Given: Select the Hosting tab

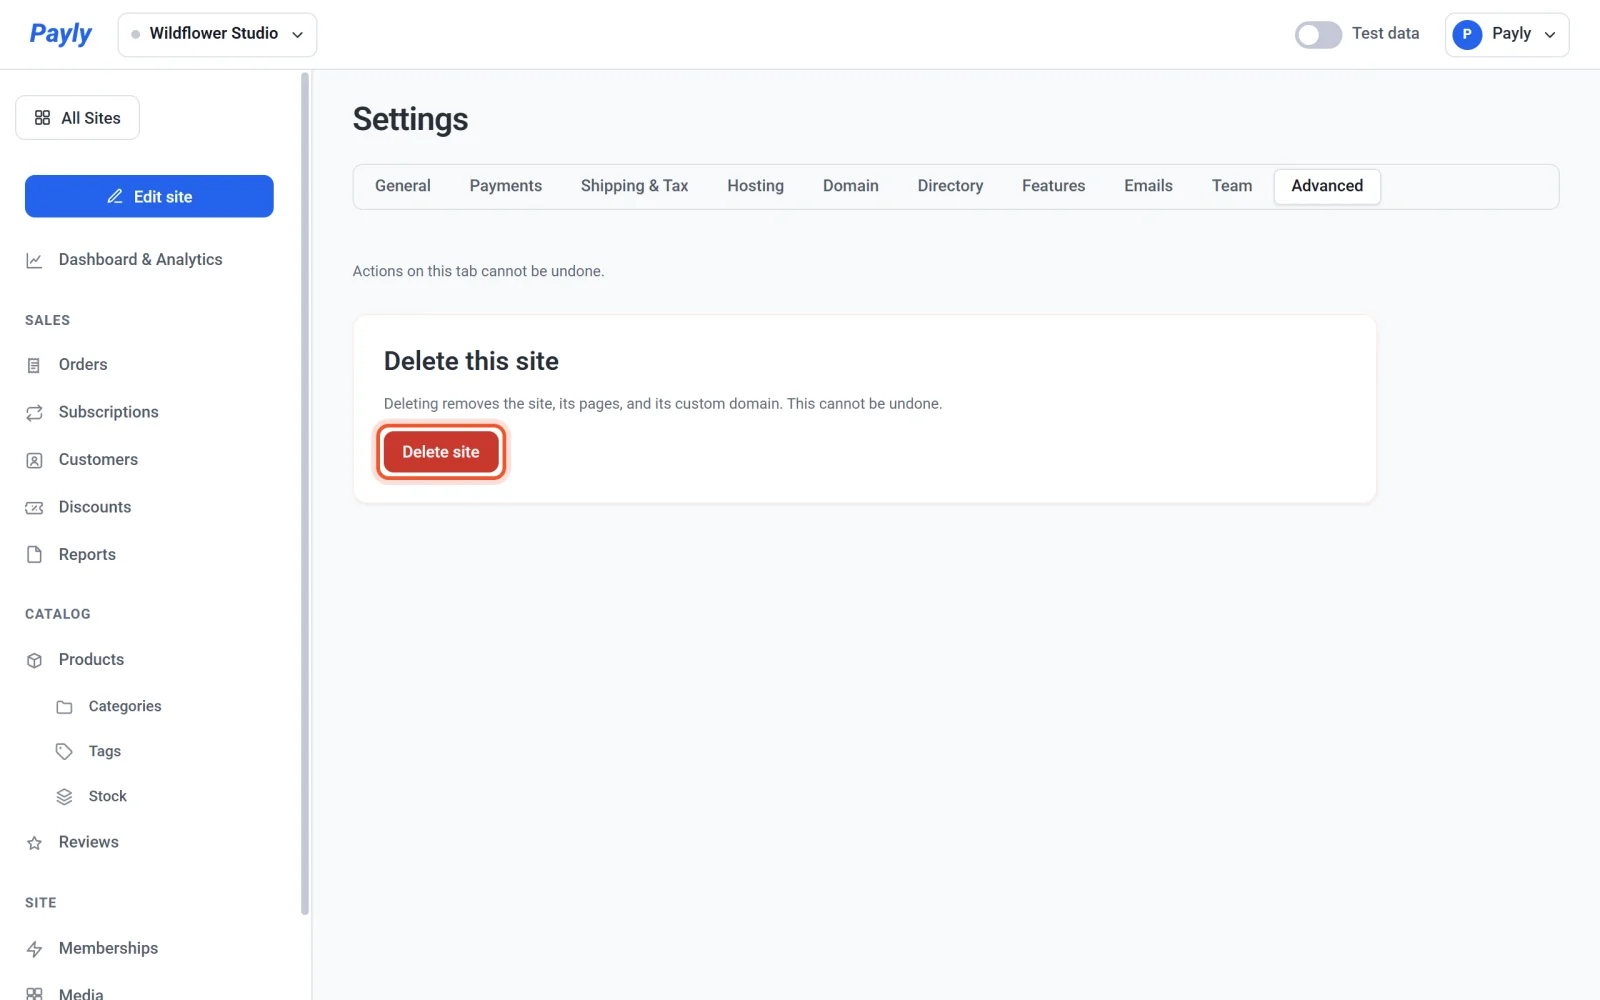Looking at the screenshot, I should click(x=755, y=186).
